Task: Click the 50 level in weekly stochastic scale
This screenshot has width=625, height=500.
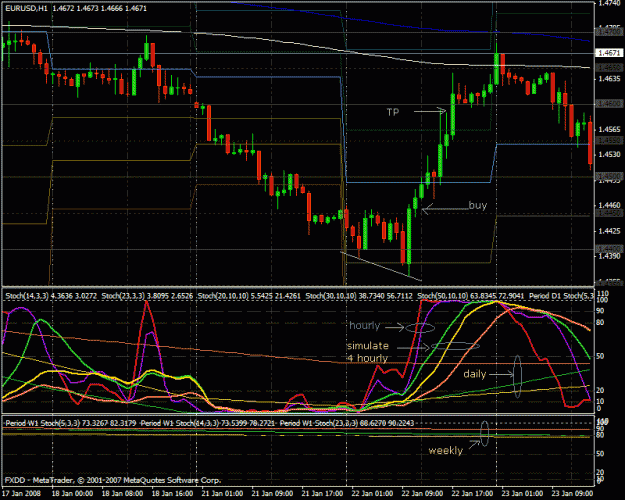Action: [x=600, y=454]
